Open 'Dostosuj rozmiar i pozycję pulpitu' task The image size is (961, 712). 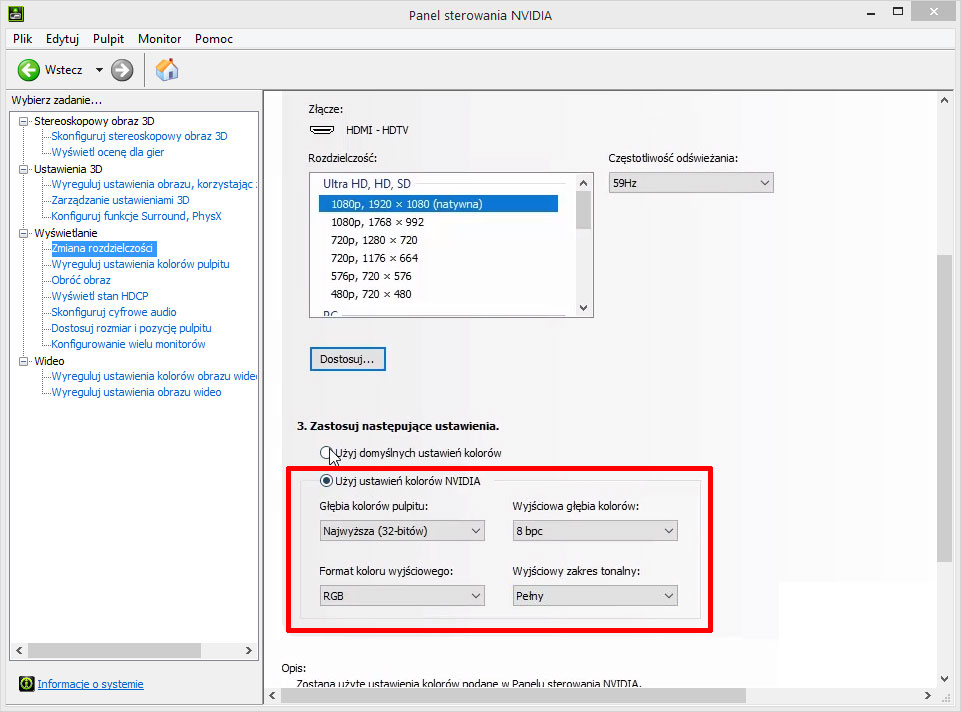pos(131,328)
